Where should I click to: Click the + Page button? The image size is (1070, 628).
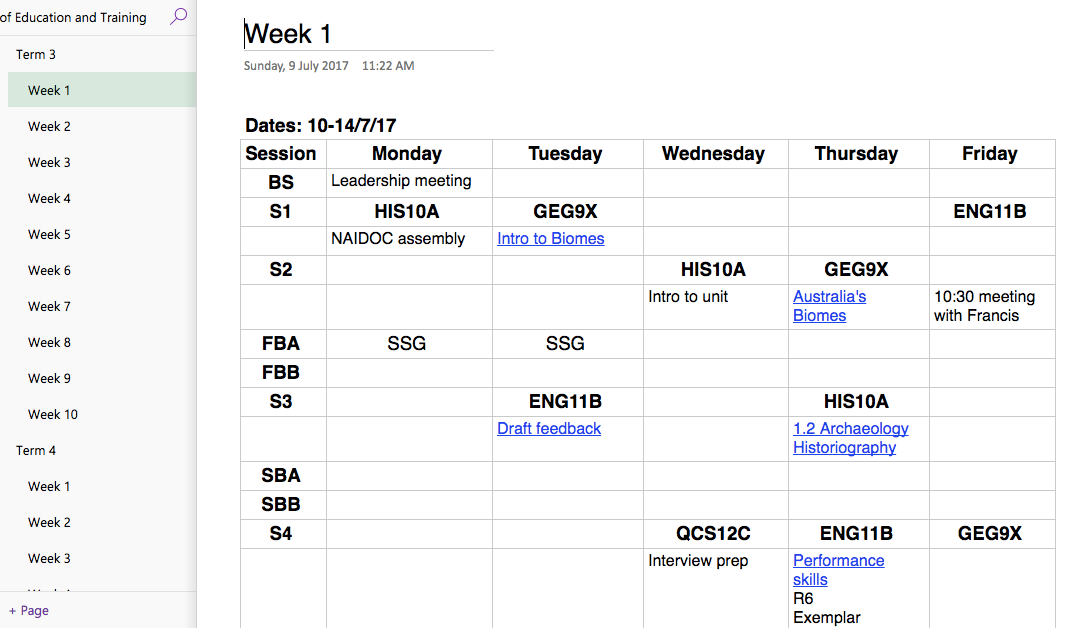(x=29, y=610)
